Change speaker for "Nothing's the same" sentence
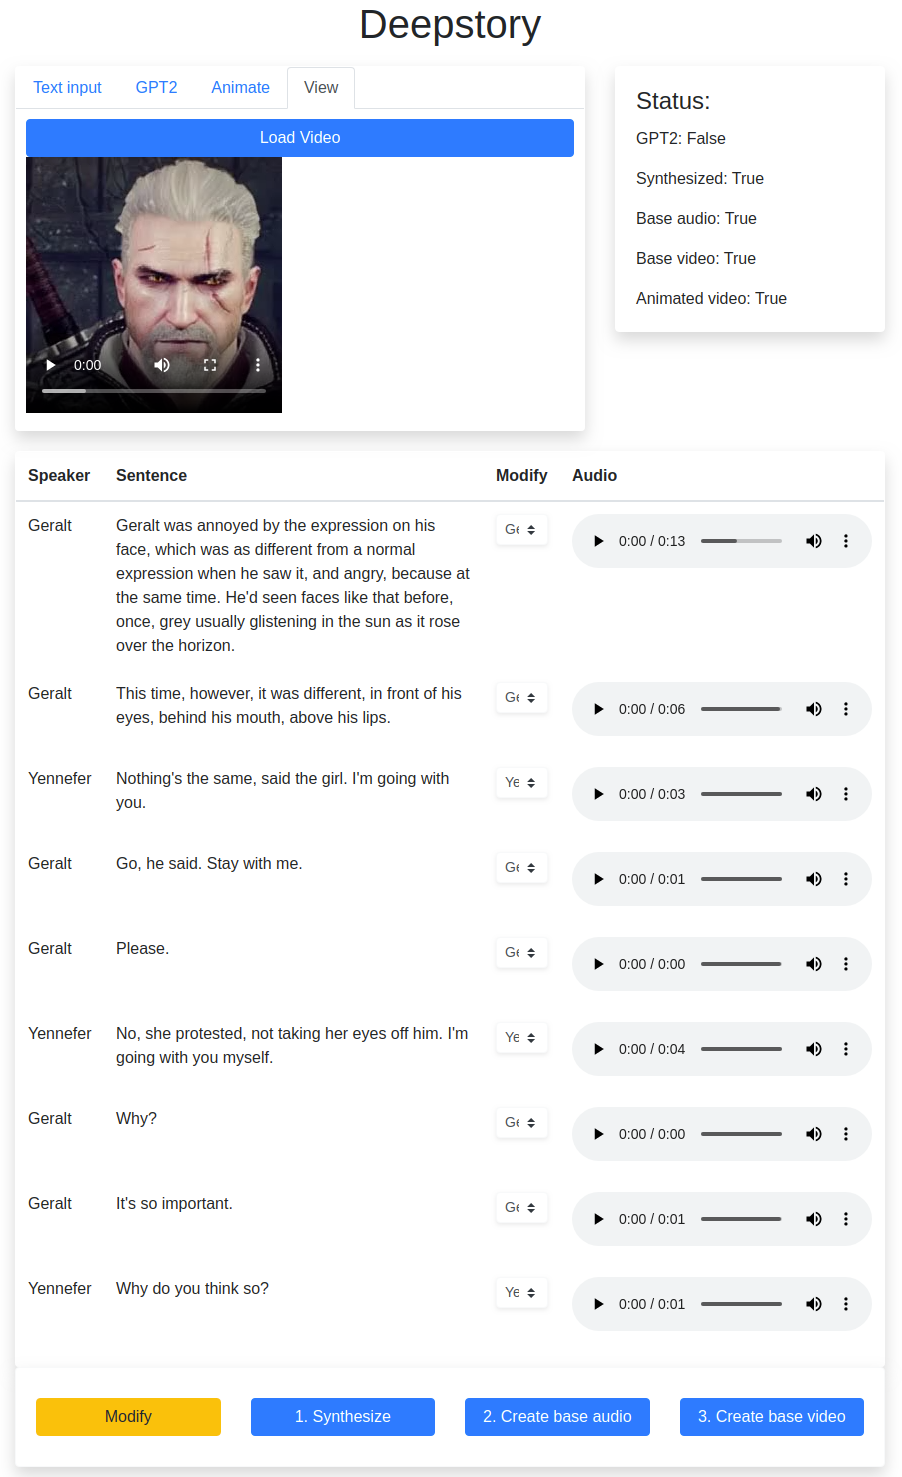Screen dimensions: 902x1477 (x=521, y=783)
